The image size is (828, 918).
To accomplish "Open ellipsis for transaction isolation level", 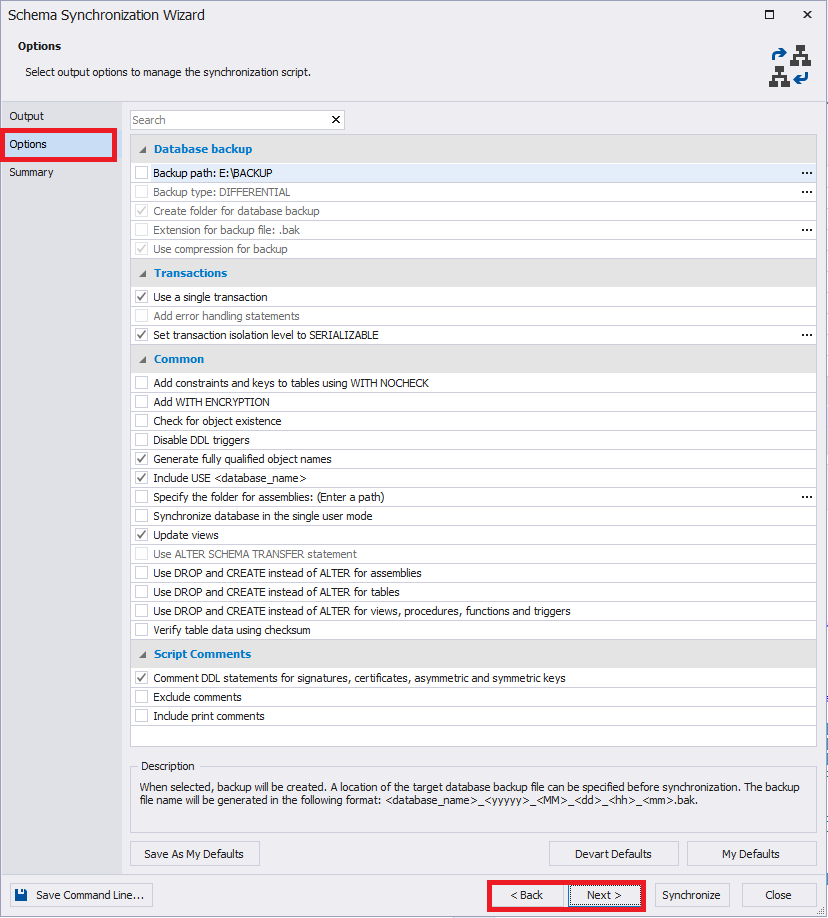I will [x=806, y=335].
